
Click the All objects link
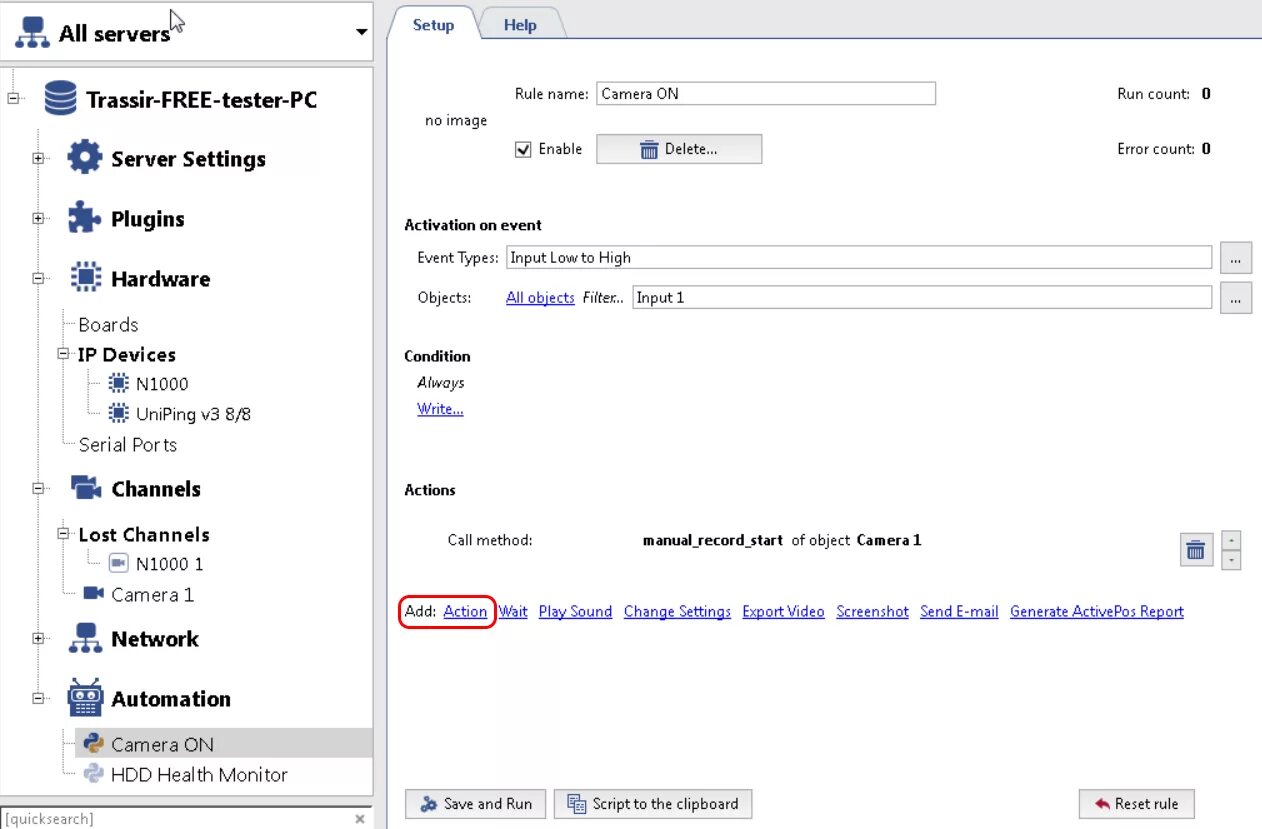pos(540,297)
